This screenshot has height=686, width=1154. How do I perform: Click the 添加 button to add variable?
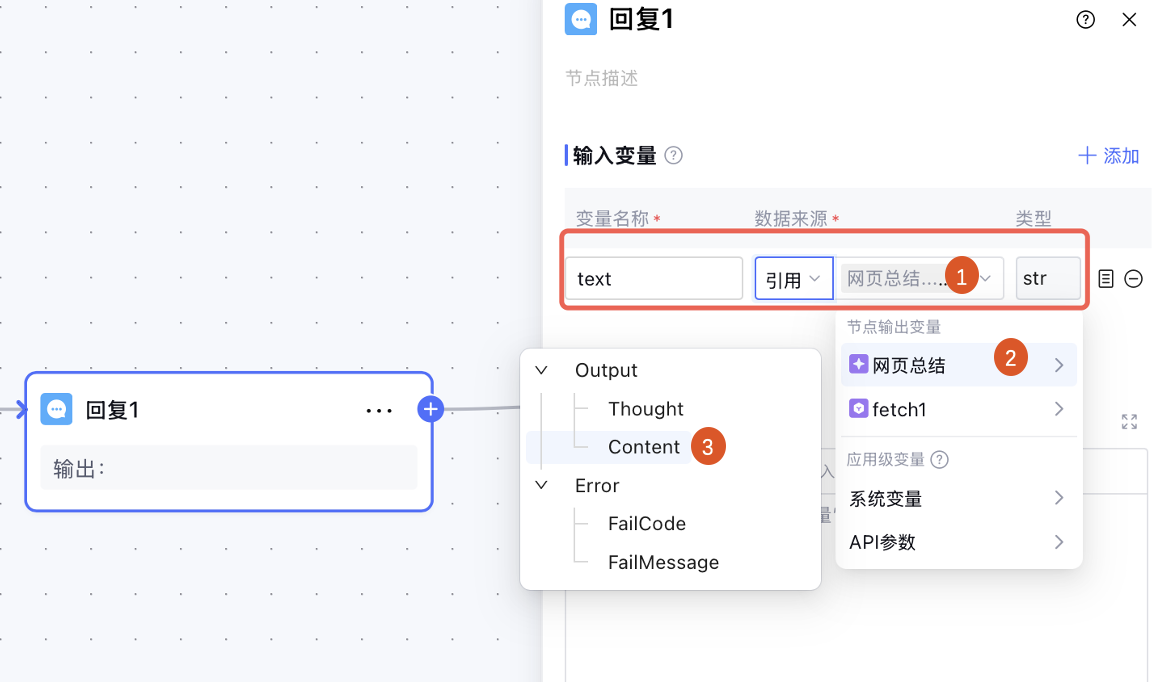pos(1108,156)
